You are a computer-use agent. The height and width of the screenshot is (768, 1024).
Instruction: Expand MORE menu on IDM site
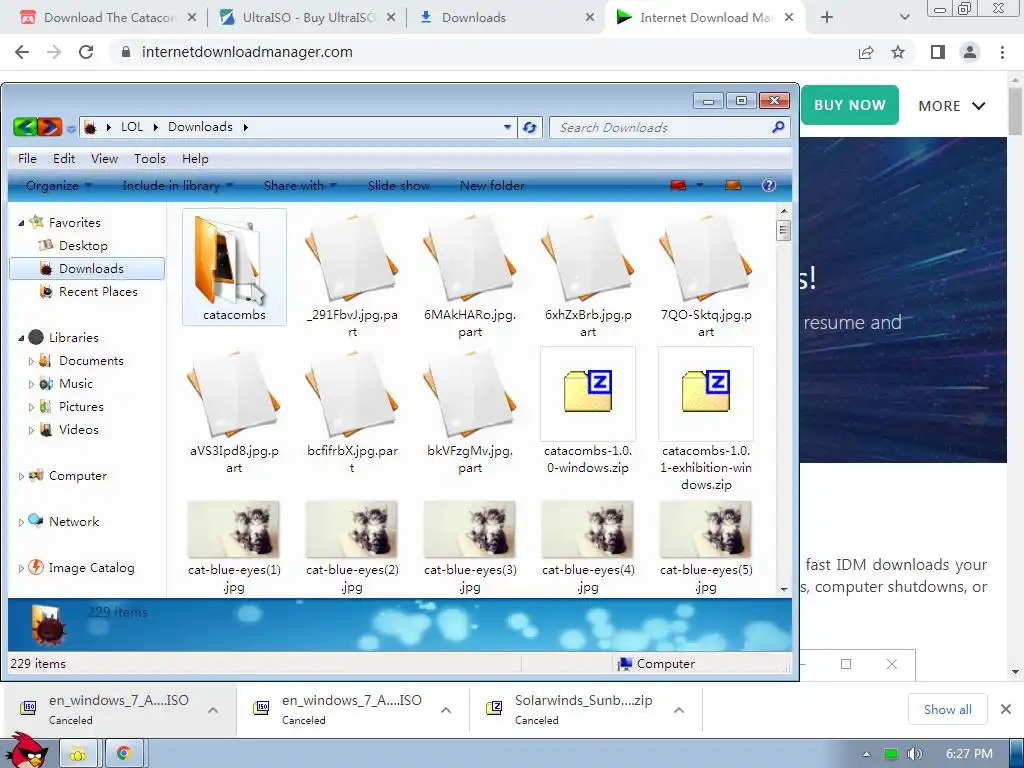[952, 106]
